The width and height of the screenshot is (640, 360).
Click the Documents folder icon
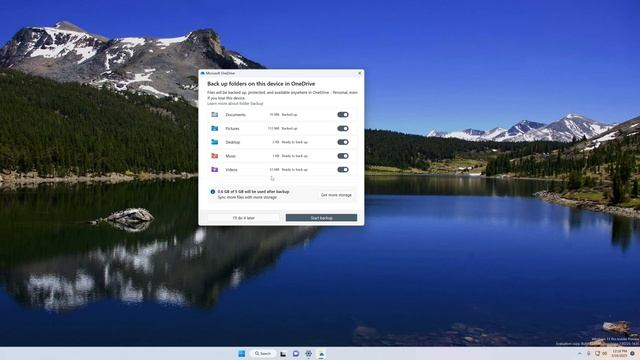click(214, 115)
